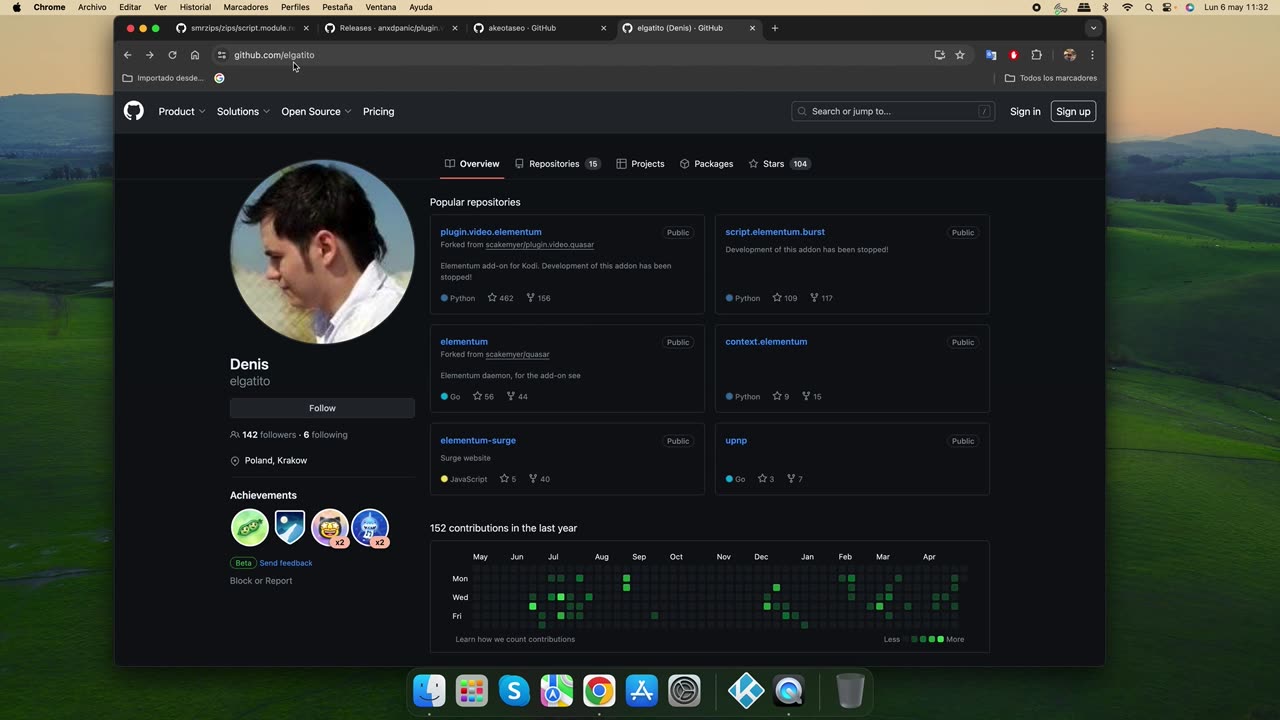Open App Store from the dock
Viewport: 1280px width, 720px height.
click(x=641, y=690)
